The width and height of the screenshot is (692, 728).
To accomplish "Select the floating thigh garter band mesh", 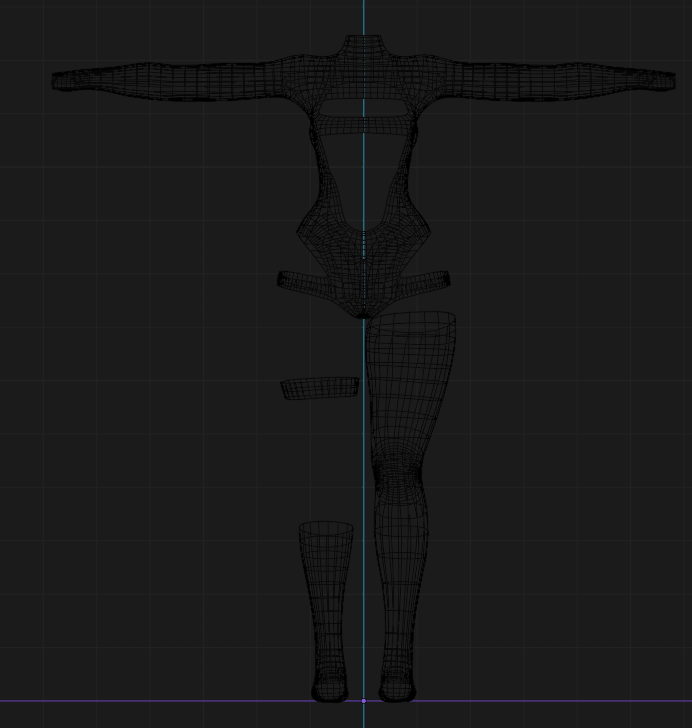I will point(320,389).
